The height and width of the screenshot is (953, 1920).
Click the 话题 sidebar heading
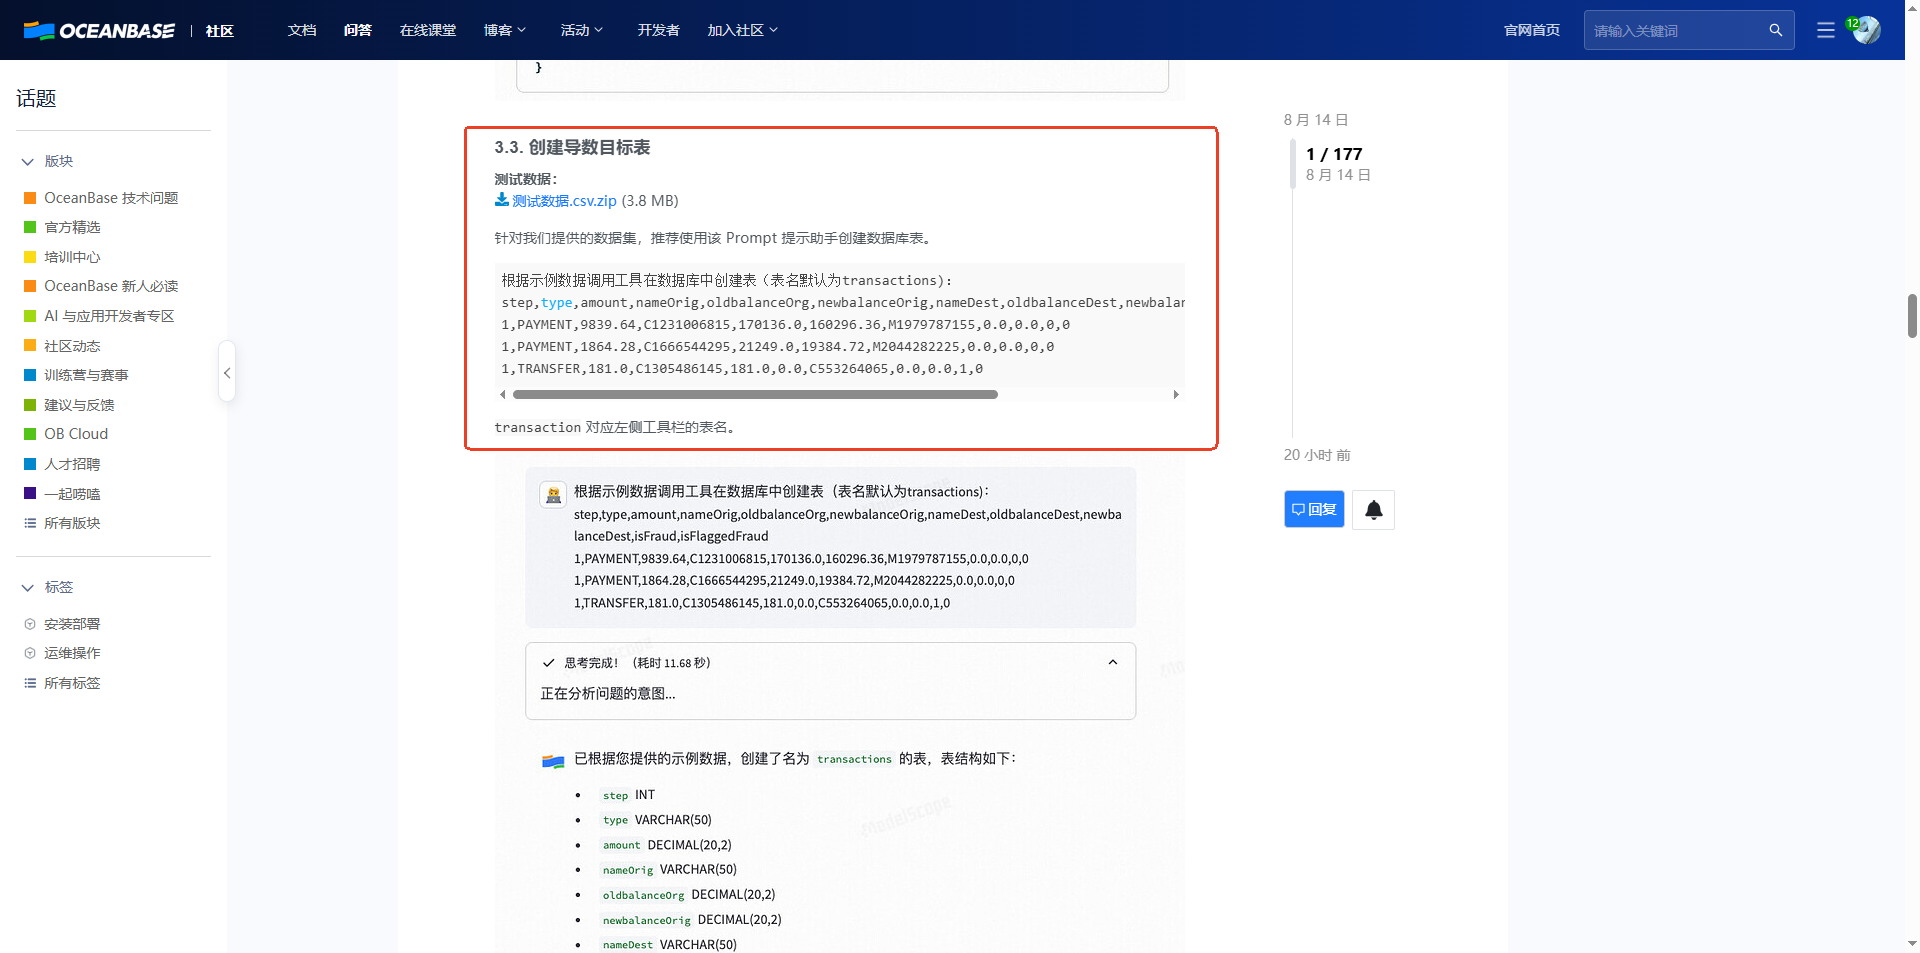(36, 98)
